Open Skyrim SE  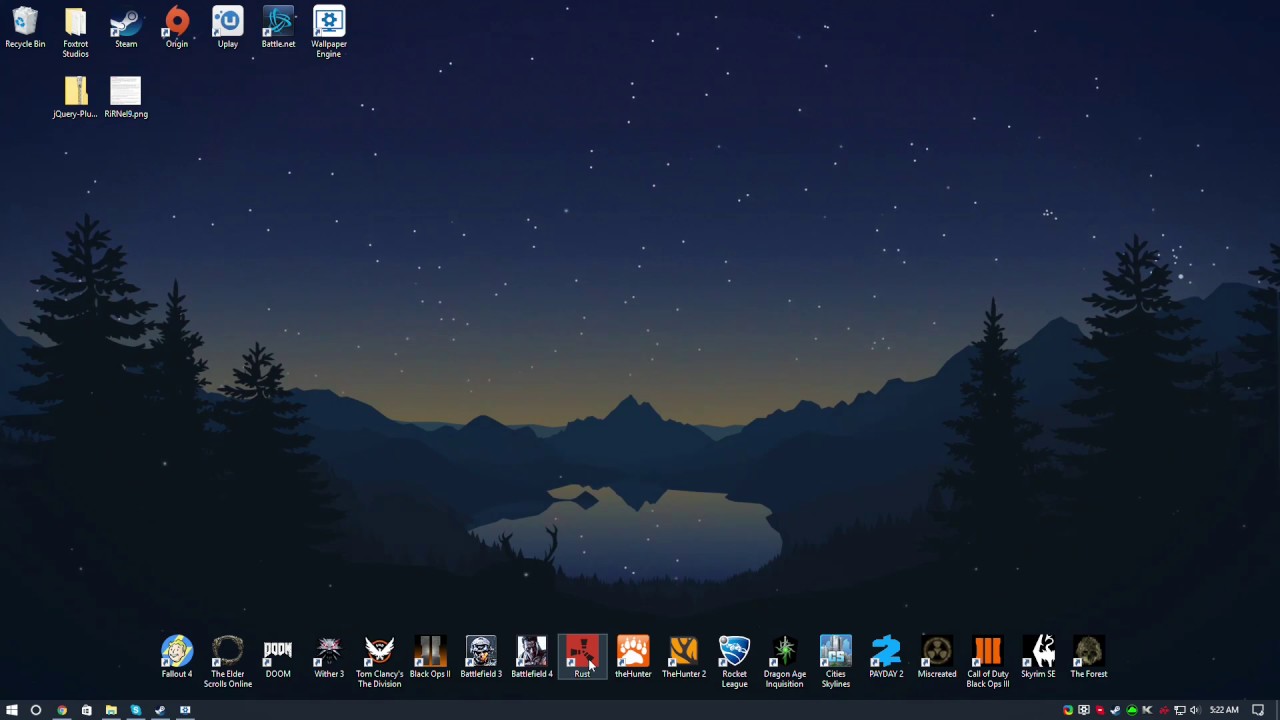point(1038,652)
